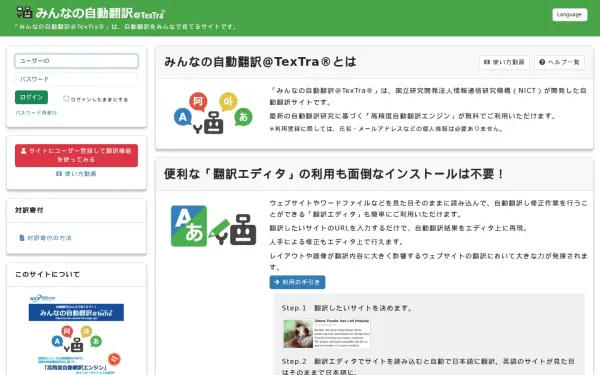Click the question mark icon on ヘルプ一覧
The width and height of the screenshot is (600, 375).
542,62
